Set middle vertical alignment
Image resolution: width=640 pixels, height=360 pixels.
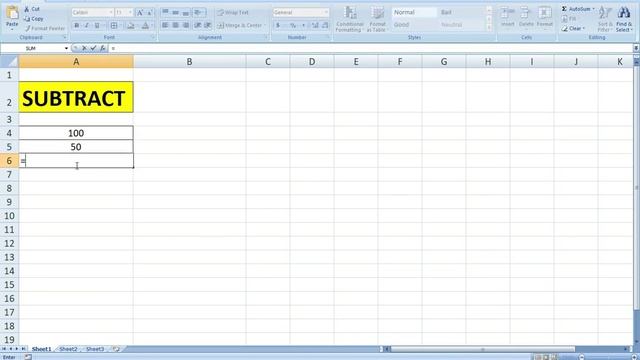tap(176, 13)
